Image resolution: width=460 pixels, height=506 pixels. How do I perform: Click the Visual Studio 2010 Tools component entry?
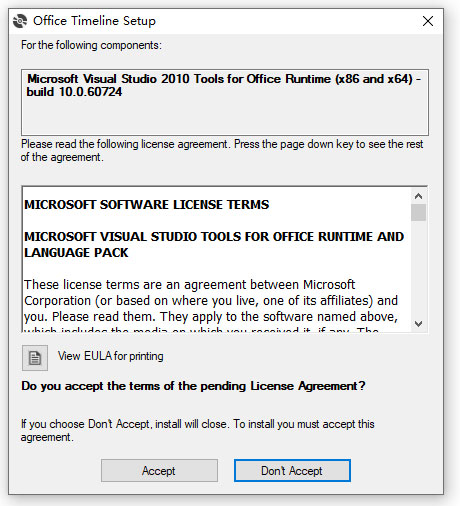[x=224, y=85]
